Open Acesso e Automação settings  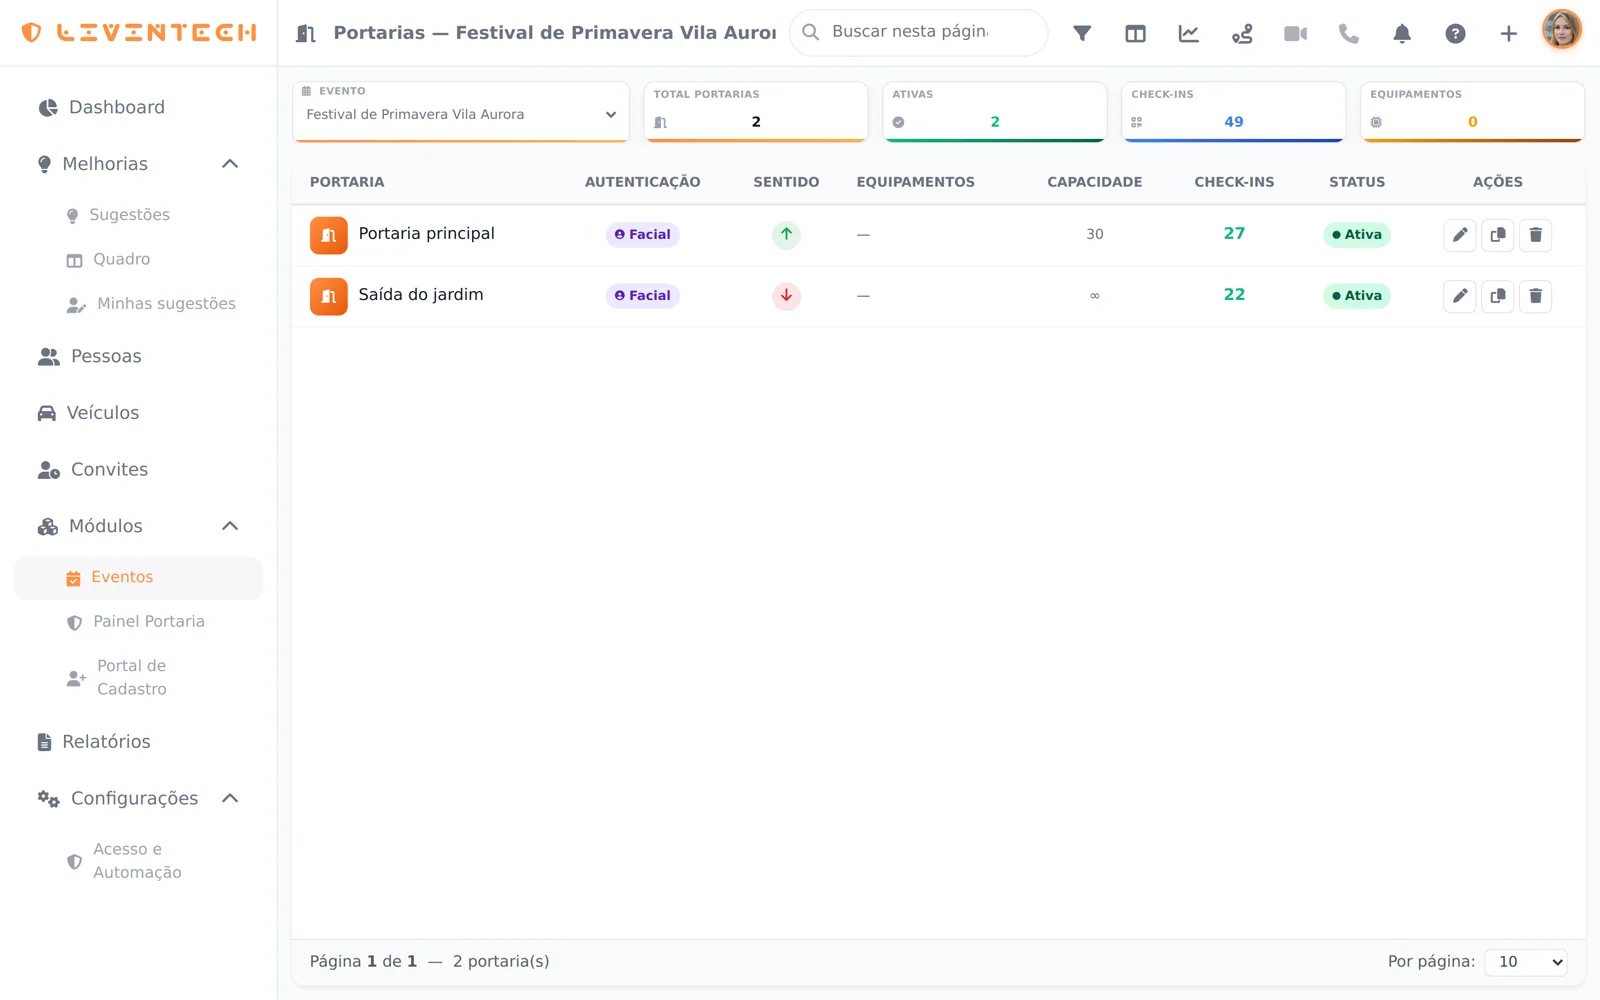(x=138, y=861)
